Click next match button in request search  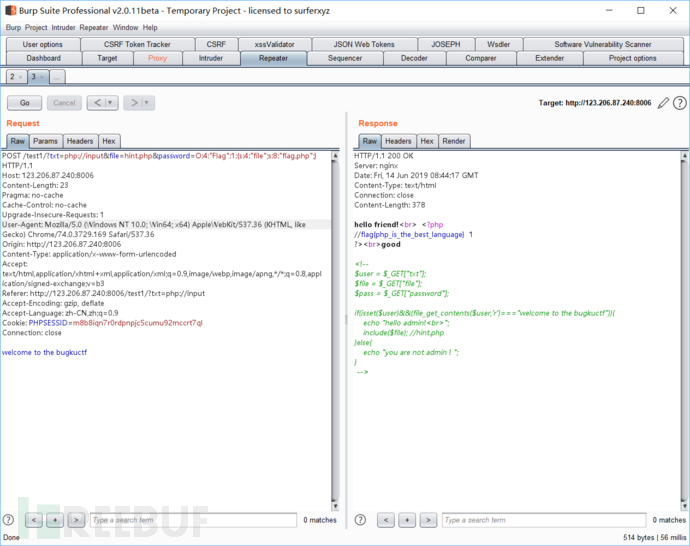[x=76, y=520]
